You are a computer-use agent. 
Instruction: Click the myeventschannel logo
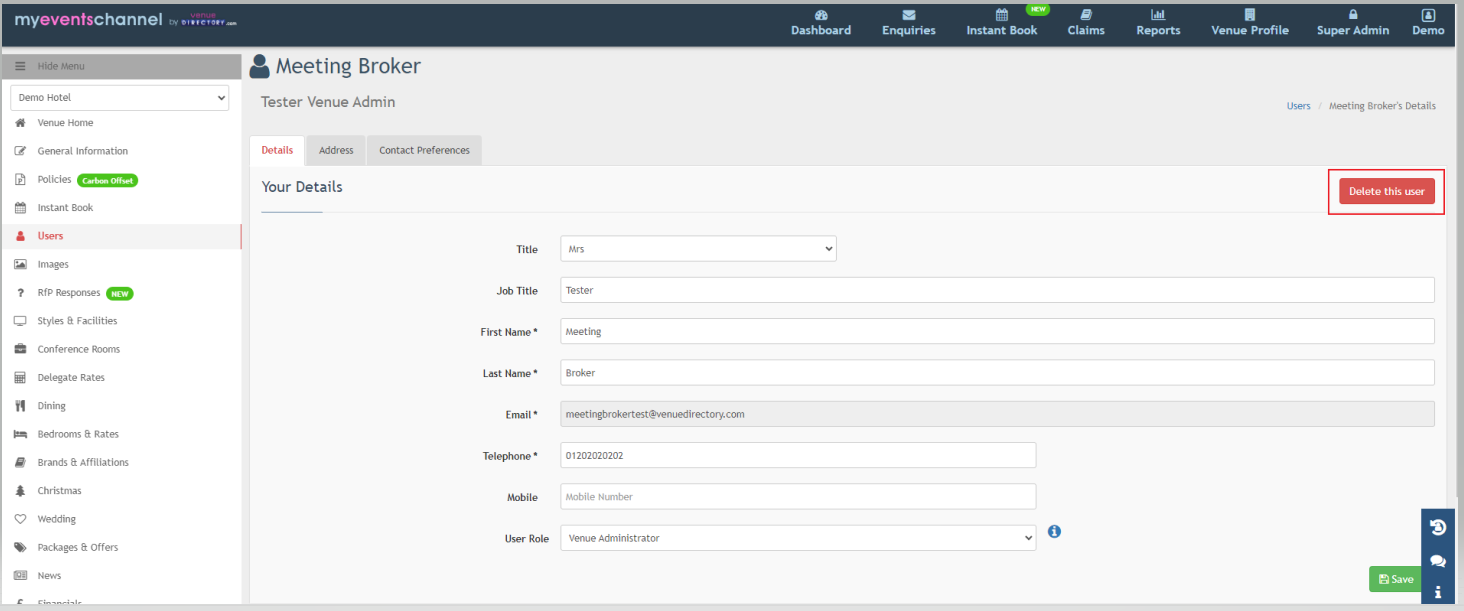click(x=125, y=21)
